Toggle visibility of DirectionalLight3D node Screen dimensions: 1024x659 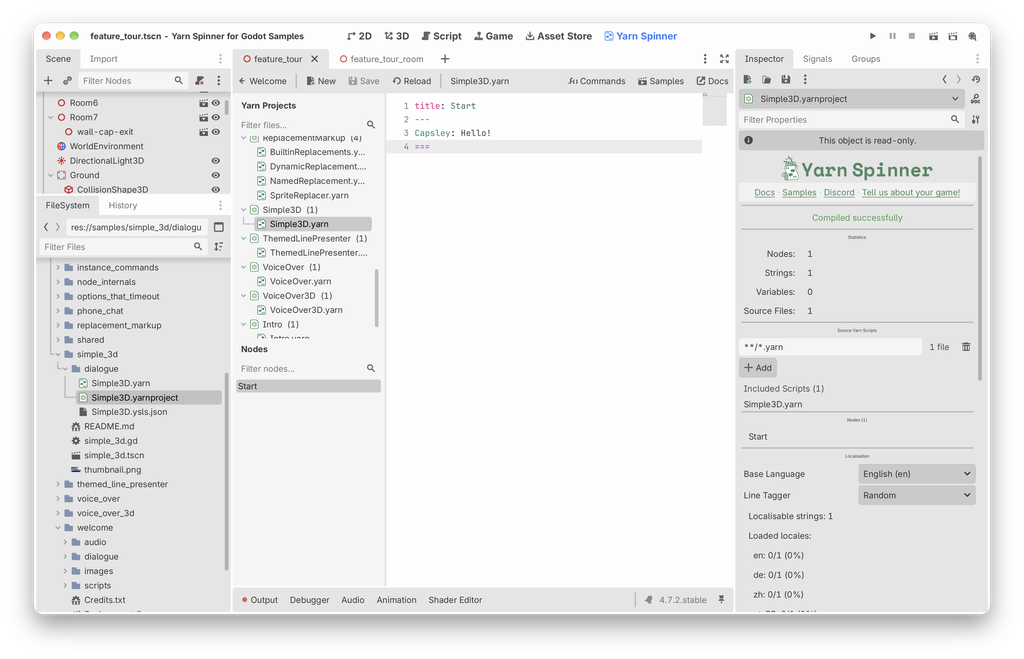pos(216,161)
